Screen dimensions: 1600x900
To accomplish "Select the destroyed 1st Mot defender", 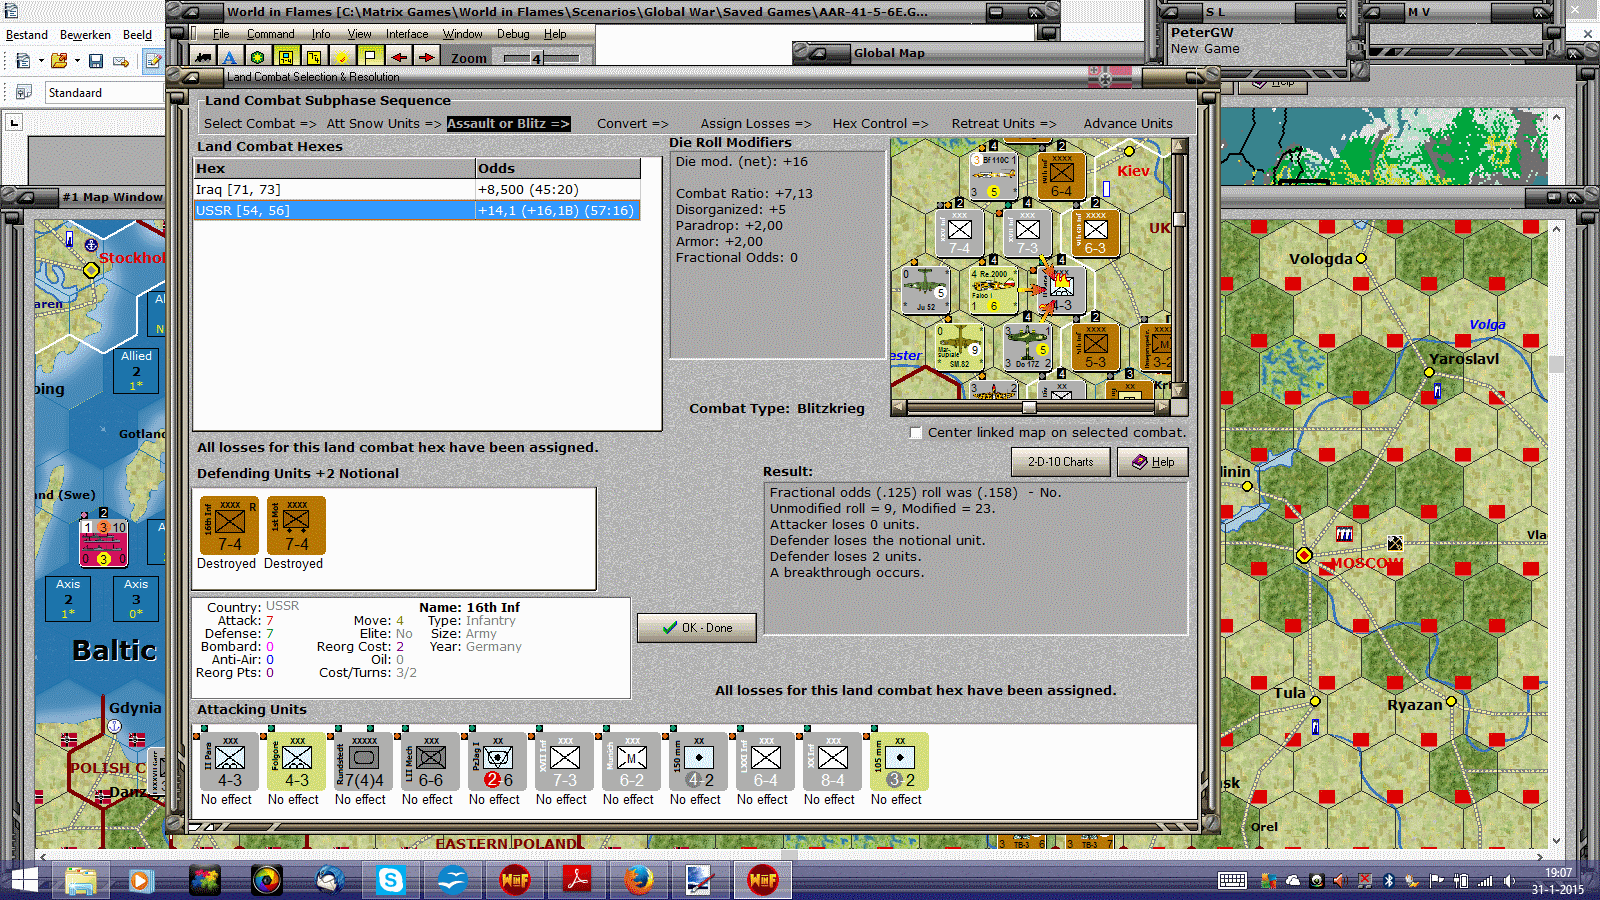I will pos(296,525).
